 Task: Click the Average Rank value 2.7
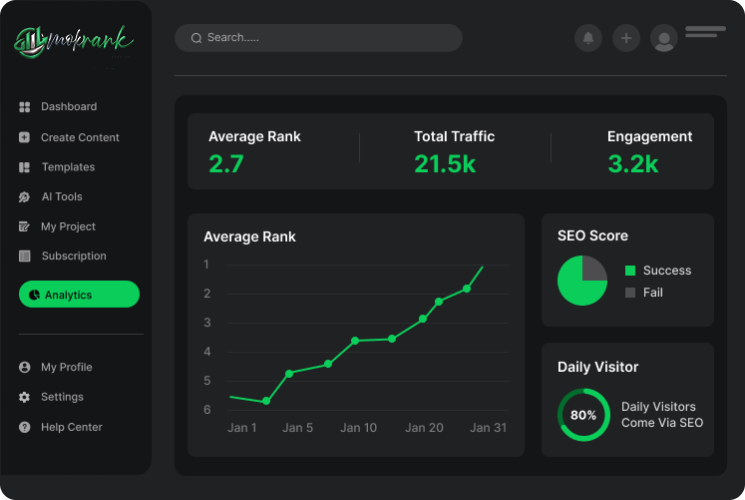click(x=226, y=164)
